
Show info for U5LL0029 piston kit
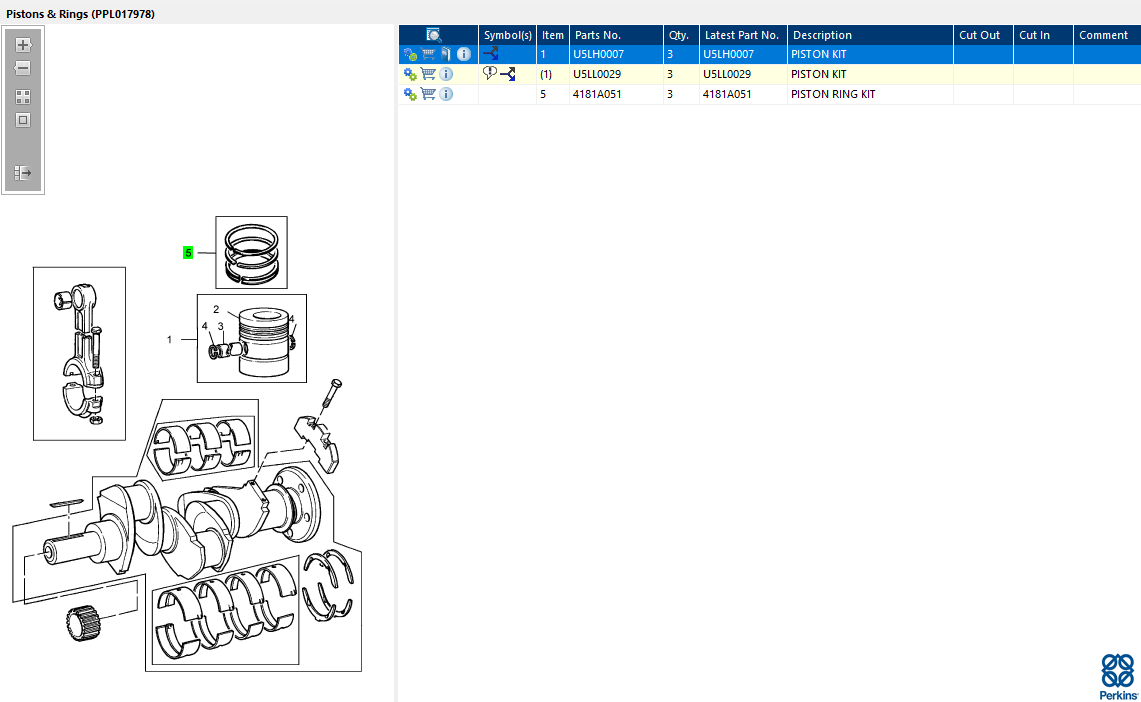click(x=446, y=74)
